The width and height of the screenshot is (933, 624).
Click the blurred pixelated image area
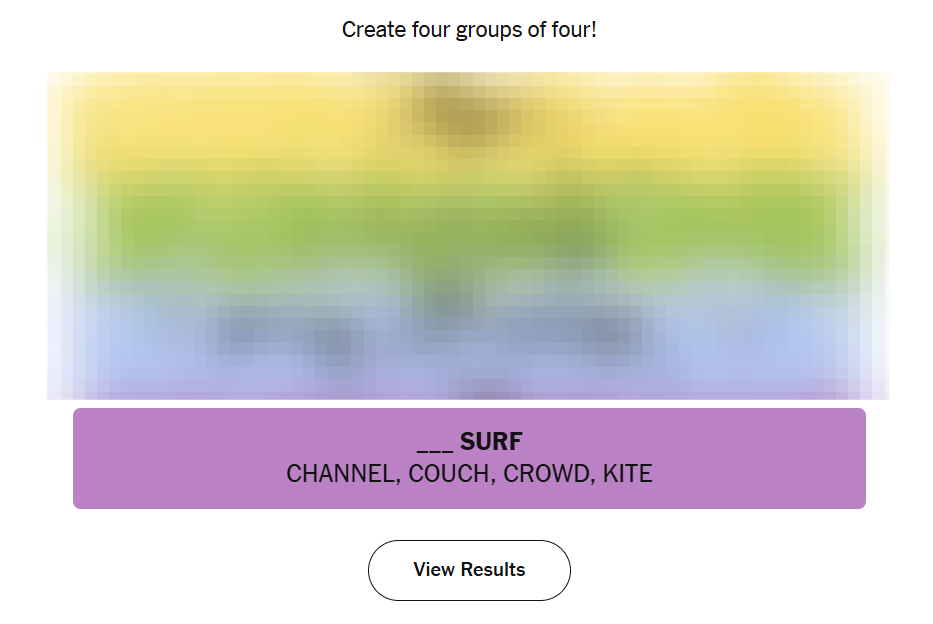pos(468,236)
